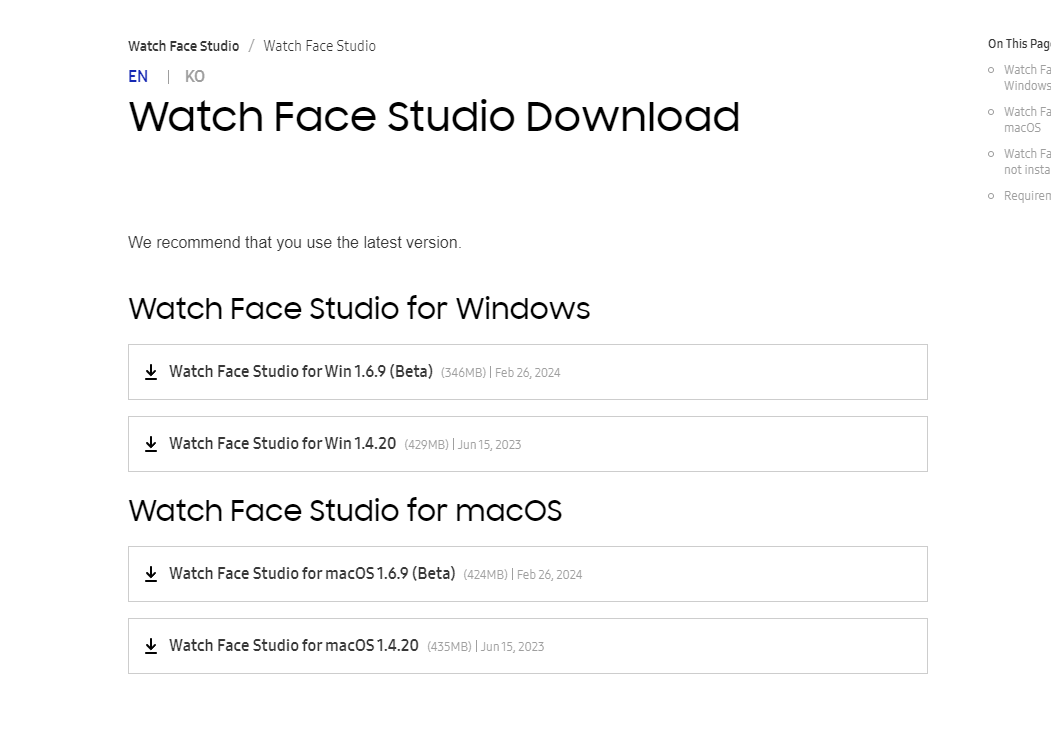The height and width of the screenshot is (732, 1051).
Task: Download Watch Face Studio for Win 1.6.9 (Beta)
Action: click(x=528, y=372)
